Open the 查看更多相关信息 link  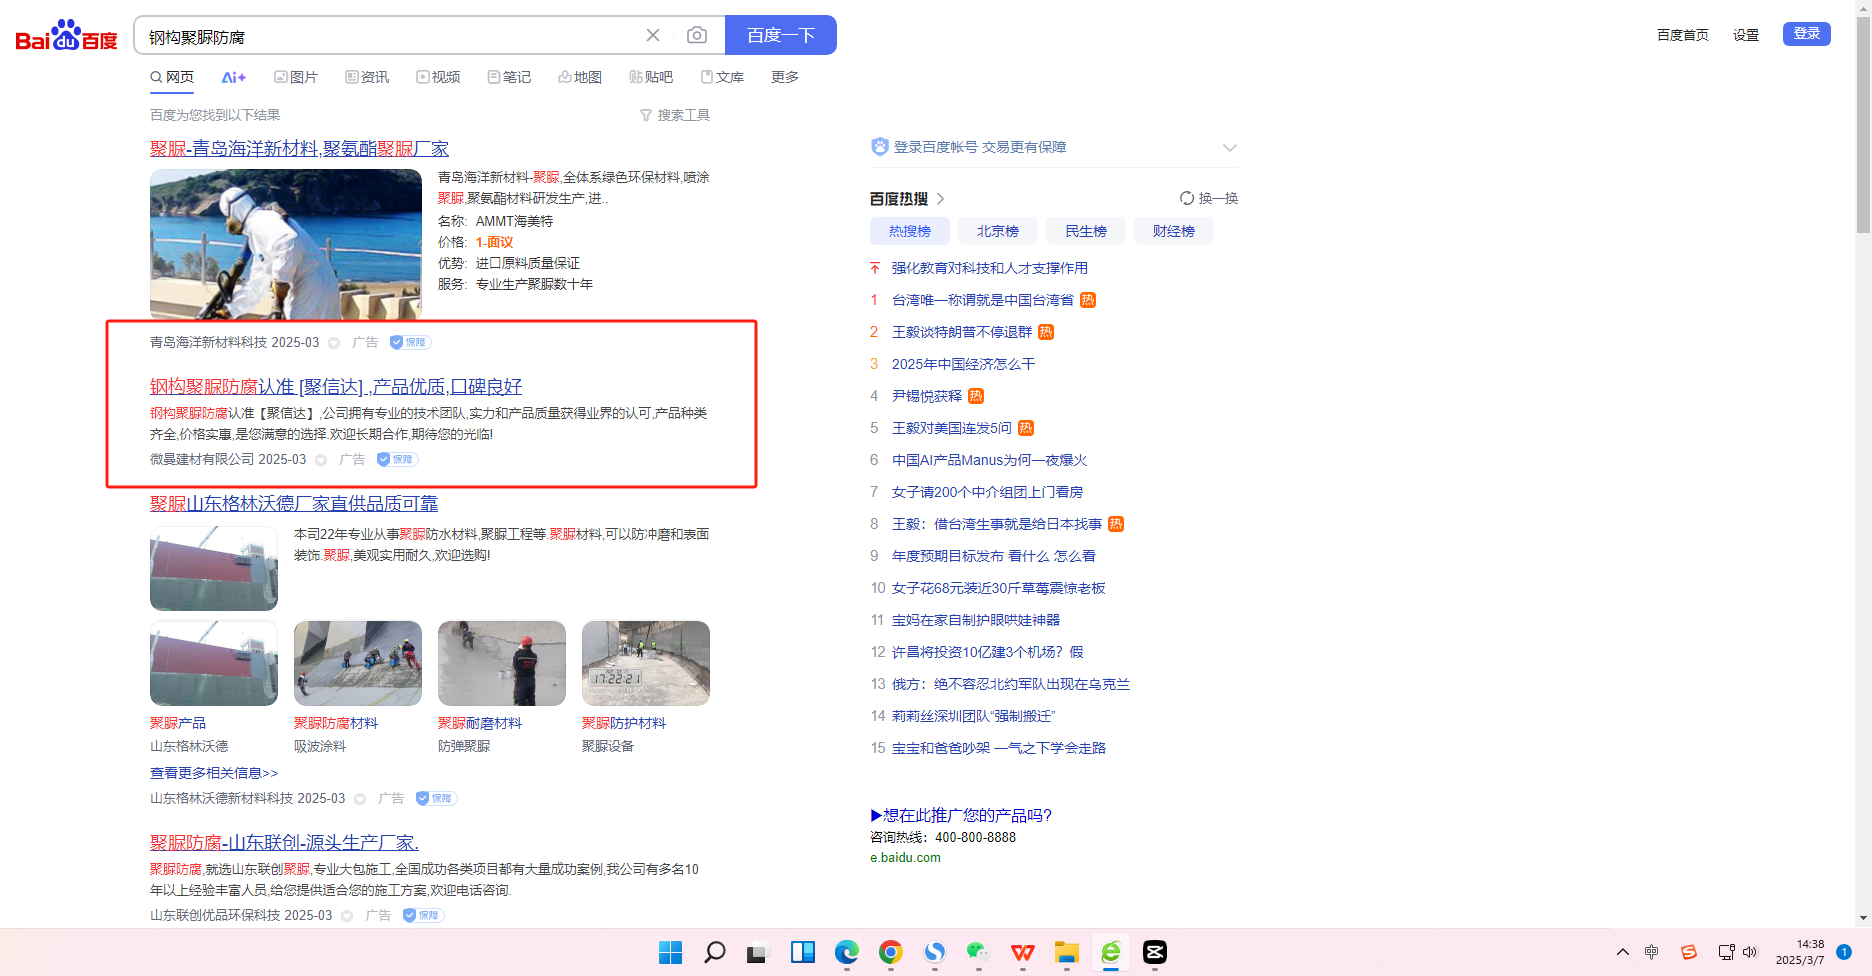(x=214, y=773)
